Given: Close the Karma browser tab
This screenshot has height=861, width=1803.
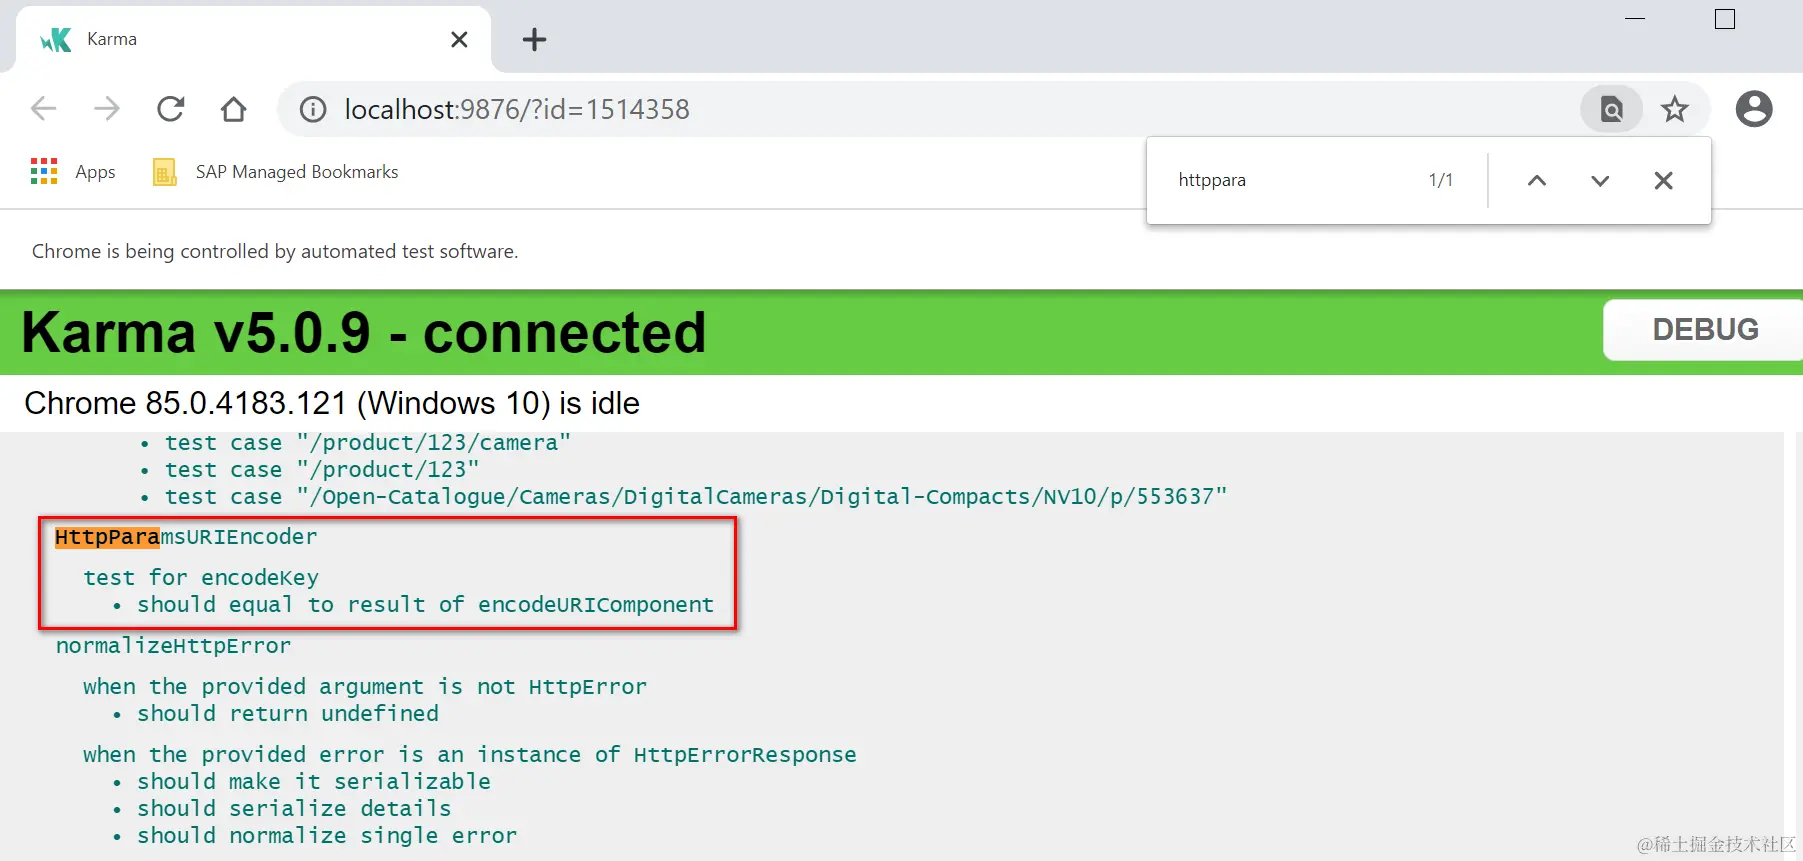Looking at the screenshot, I should (x=459, y=39).
